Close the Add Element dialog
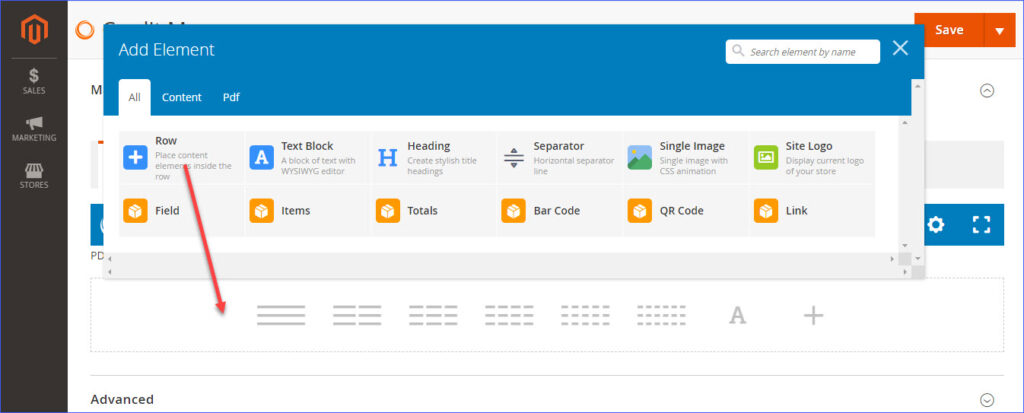 point(901,48)
